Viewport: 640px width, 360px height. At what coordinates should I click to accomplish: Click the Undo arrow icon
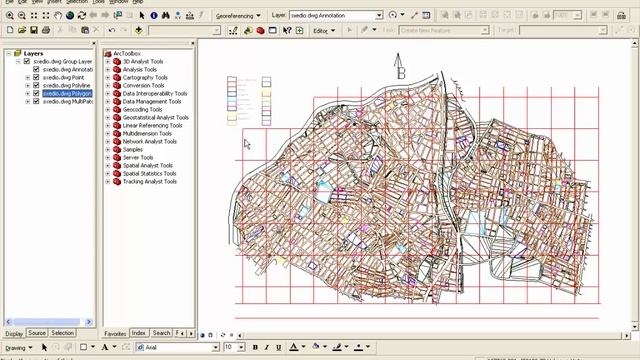[x=111, y=30]
